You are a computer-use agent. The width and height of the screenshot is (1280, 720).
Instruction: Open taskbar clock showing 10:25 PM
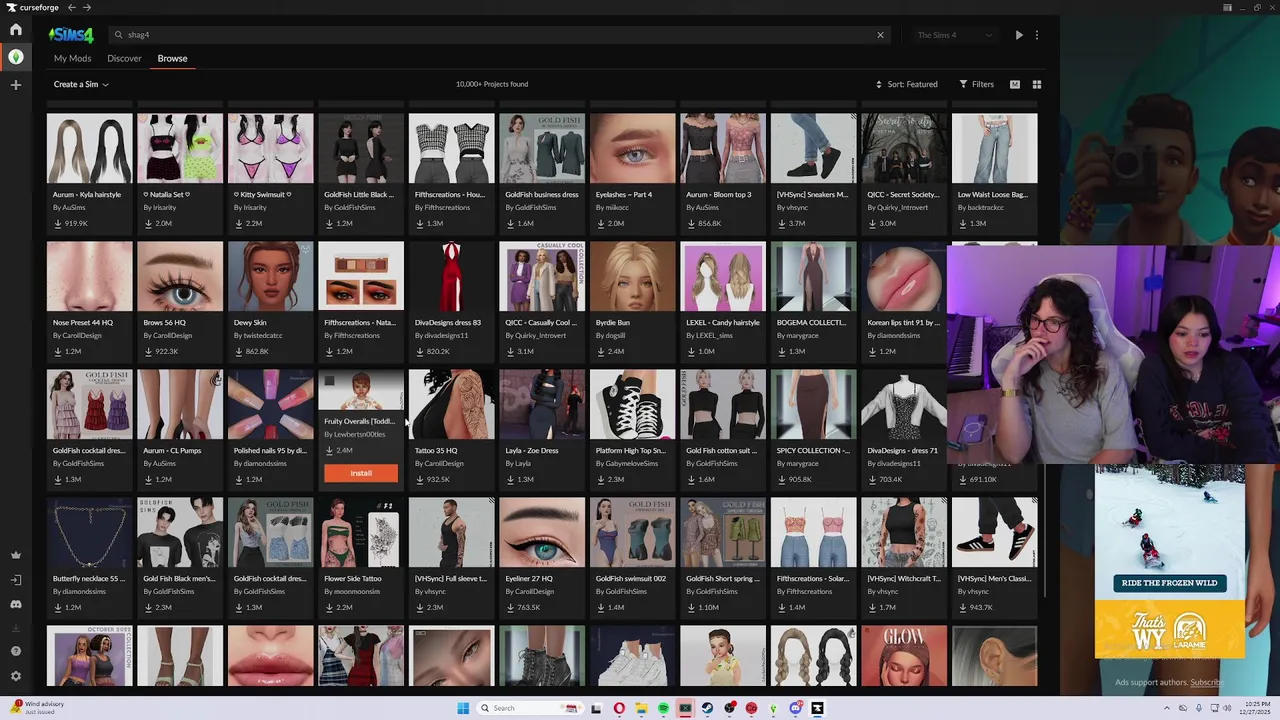(1259, 708)
